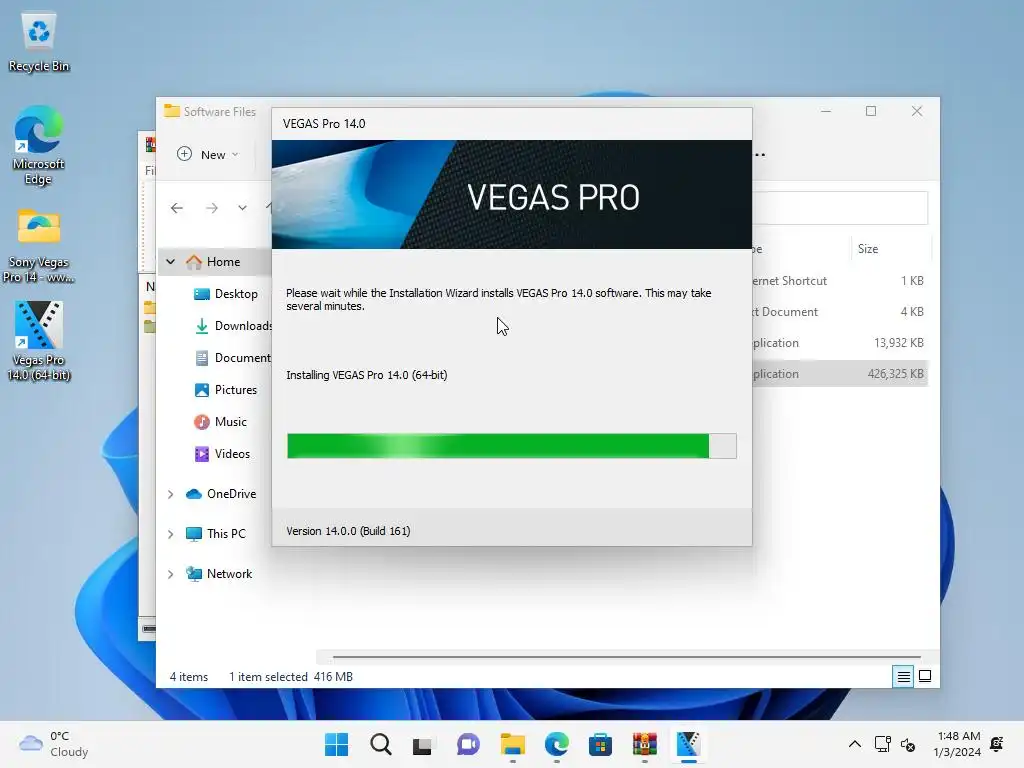Select Downloads in the navigation pane
This screenshot has height=768, width=1024.
click(x=233, y=326)
